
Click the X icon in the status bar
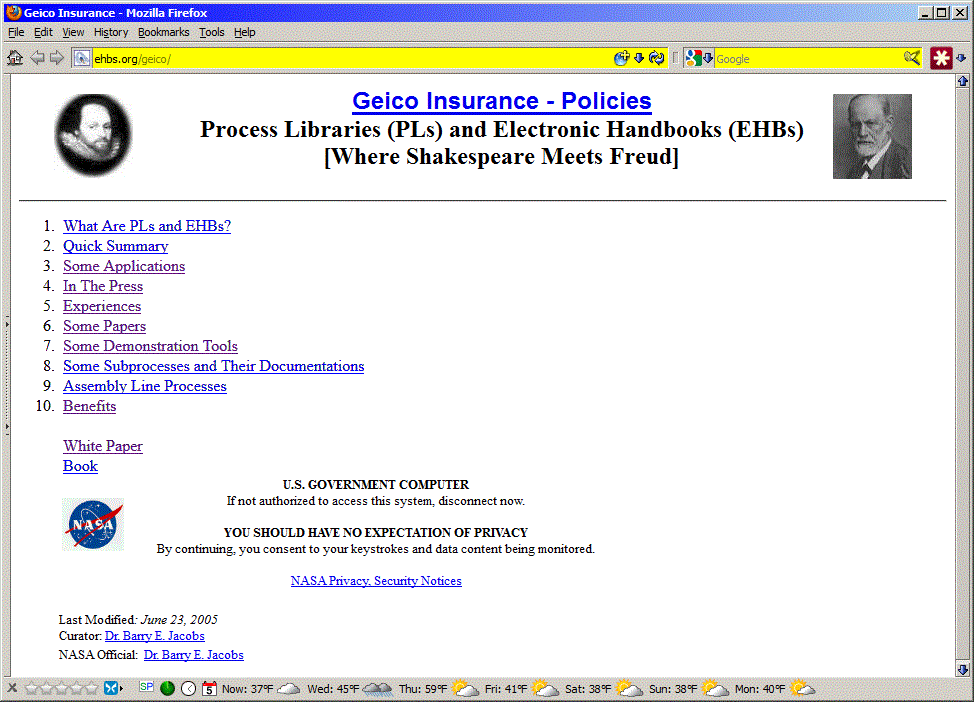pos(12,688)
